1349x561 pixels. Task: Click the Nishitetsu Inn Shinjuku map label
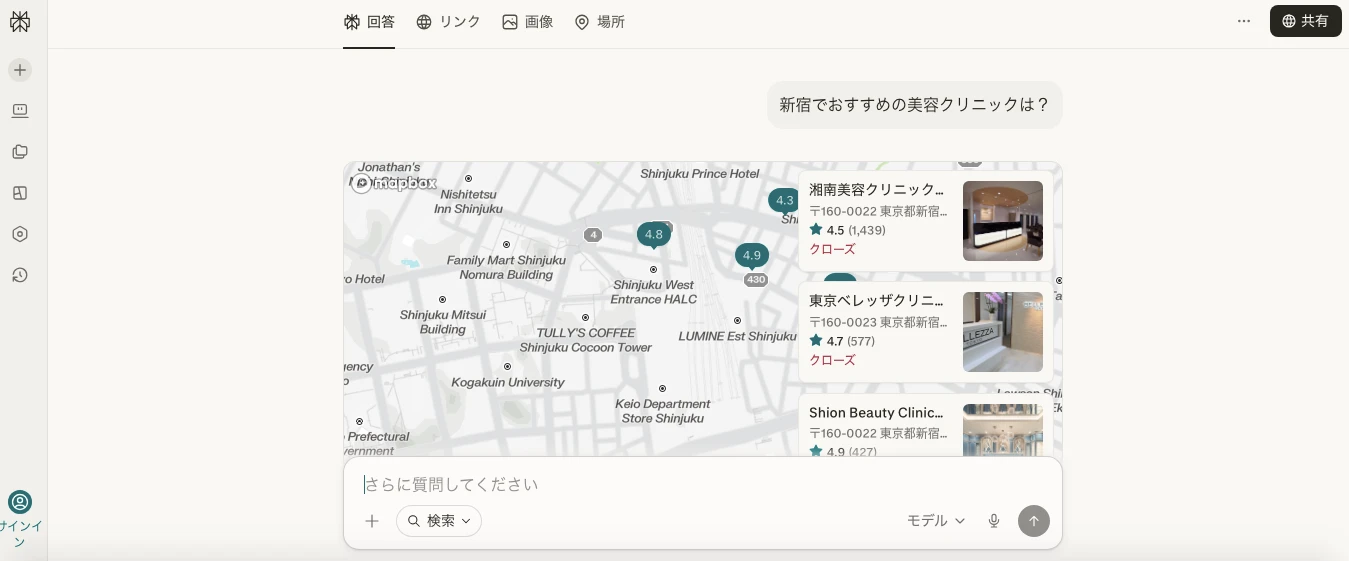click(468, 202)
